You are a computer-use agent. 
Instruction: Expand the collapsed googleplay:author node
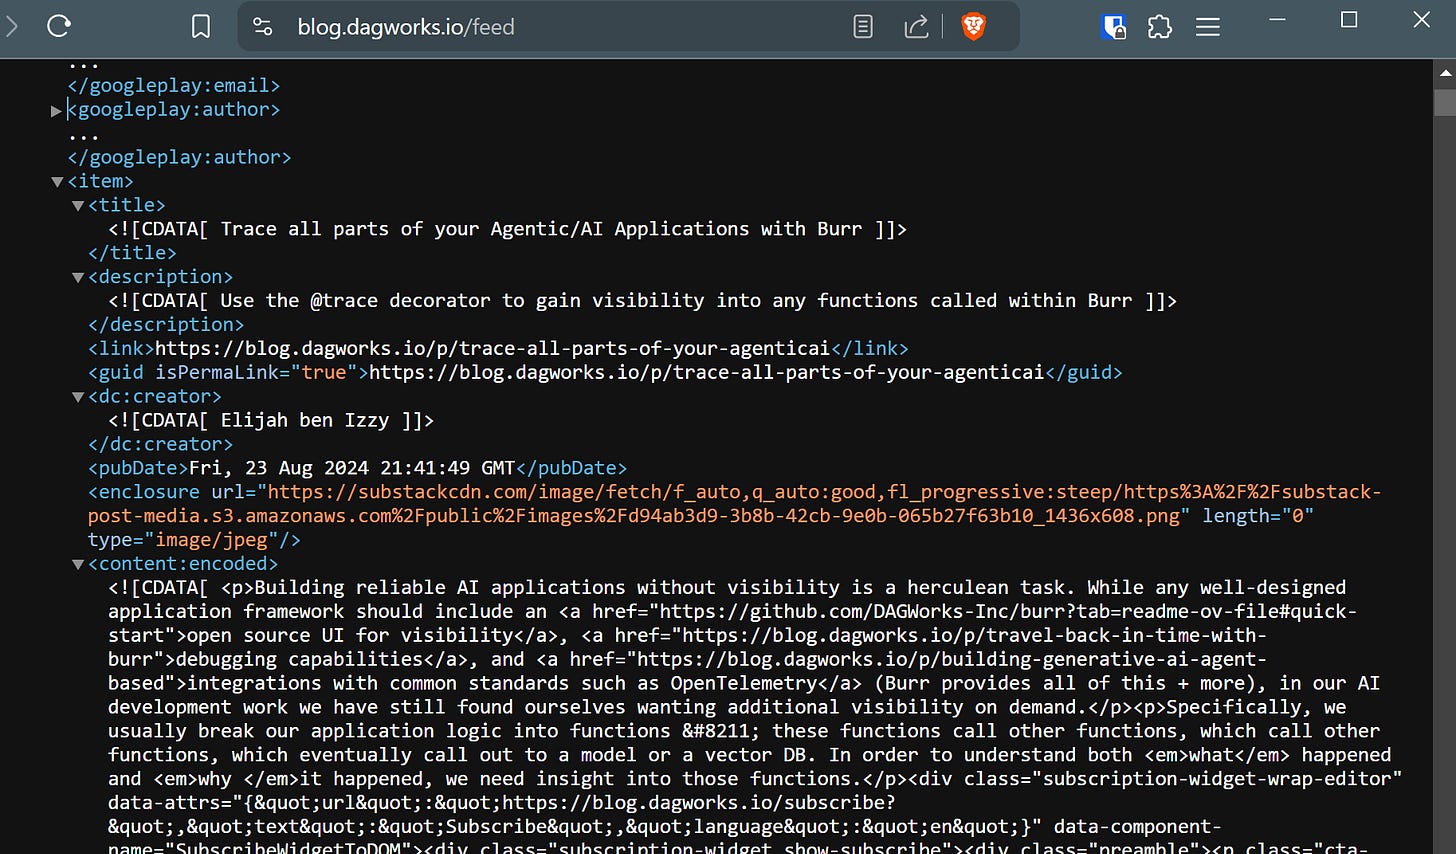(57, 110)
